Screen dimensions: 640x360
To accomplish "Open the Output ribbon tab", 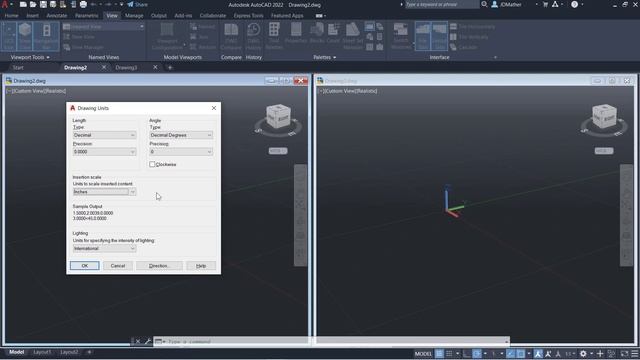I will click(x=159, y=16).
